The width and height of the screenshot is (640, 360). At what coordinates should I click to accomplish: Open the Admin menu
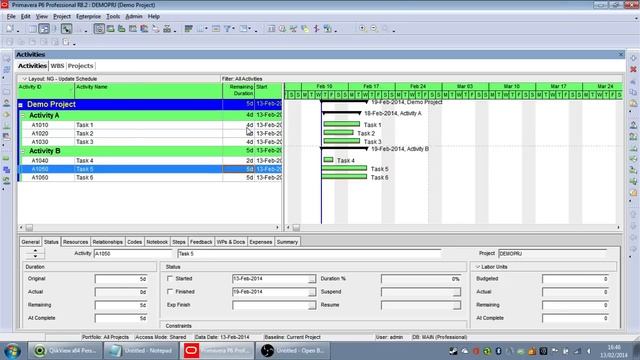133,16
